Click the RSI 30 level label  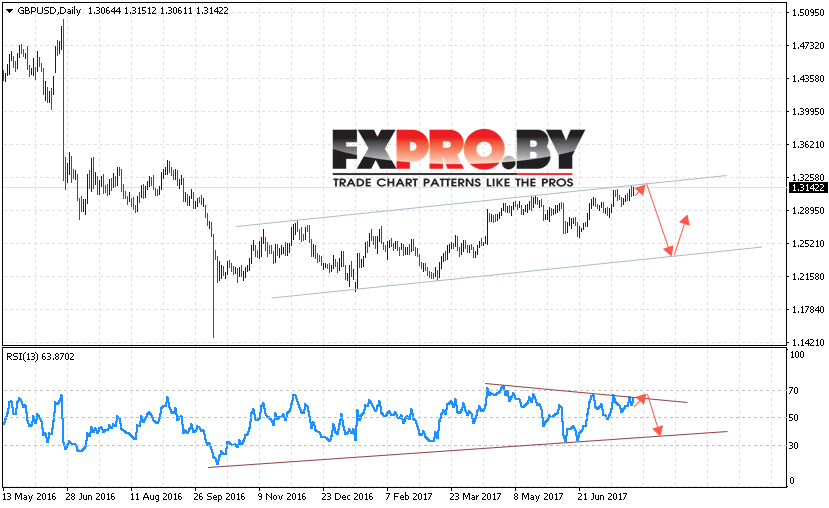click(x=794, y=446)
